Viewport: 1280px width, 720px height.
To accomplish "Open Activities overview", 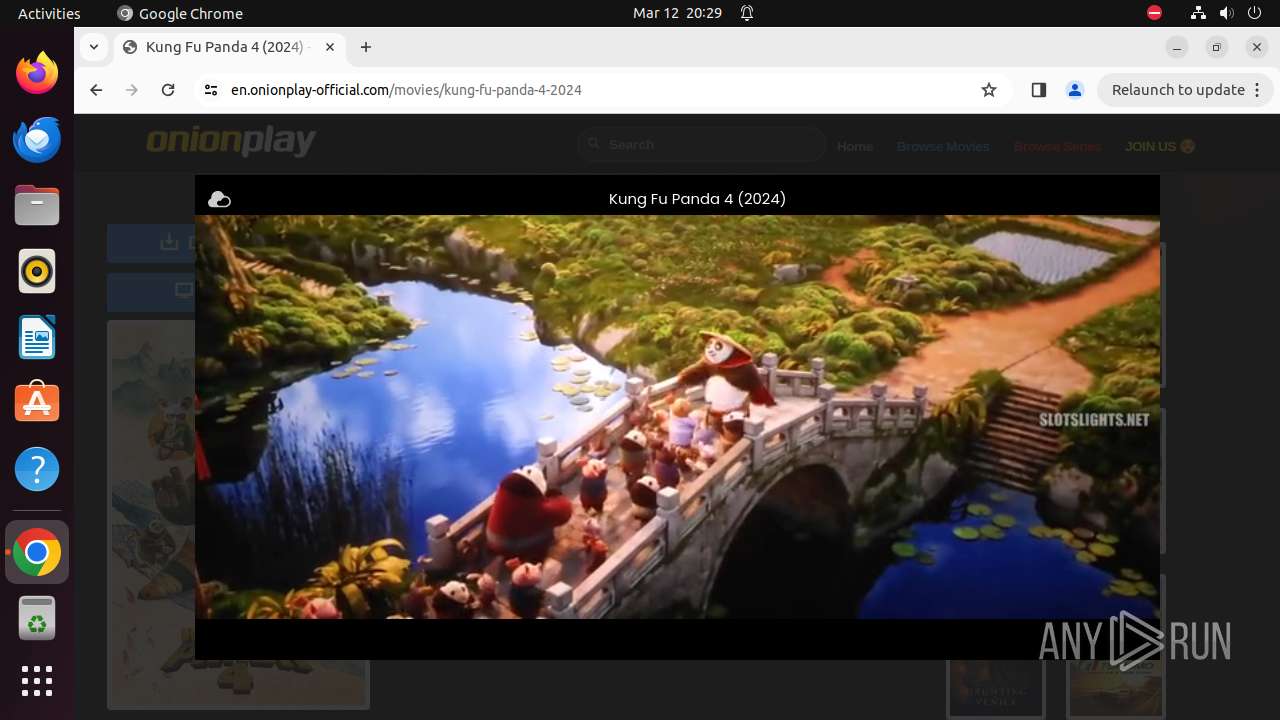I will pyautogui.click(x=49, y=13).
